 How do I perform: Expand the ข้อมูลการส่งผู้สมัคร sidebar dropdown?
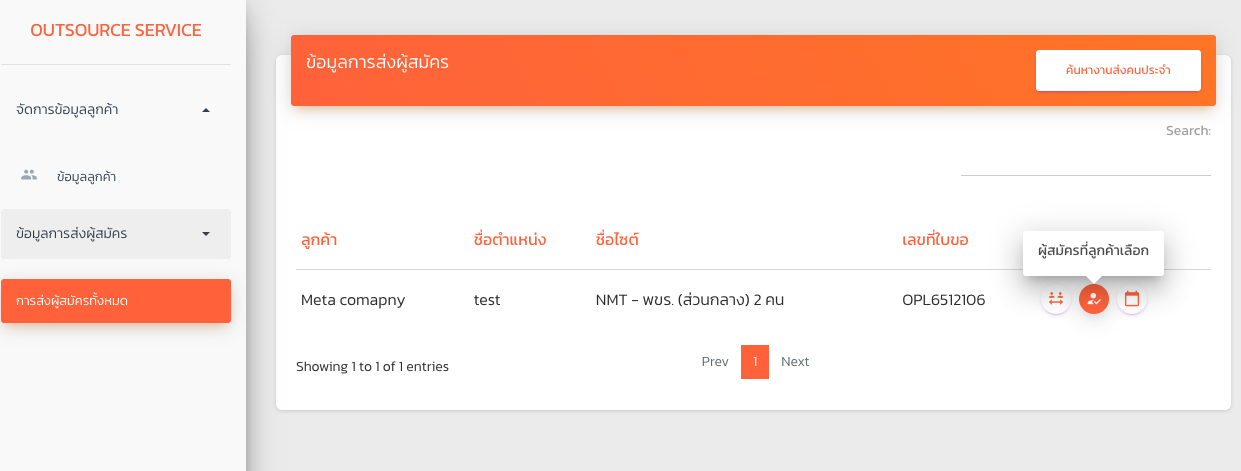pyautogui.click(x=206, y=234)
